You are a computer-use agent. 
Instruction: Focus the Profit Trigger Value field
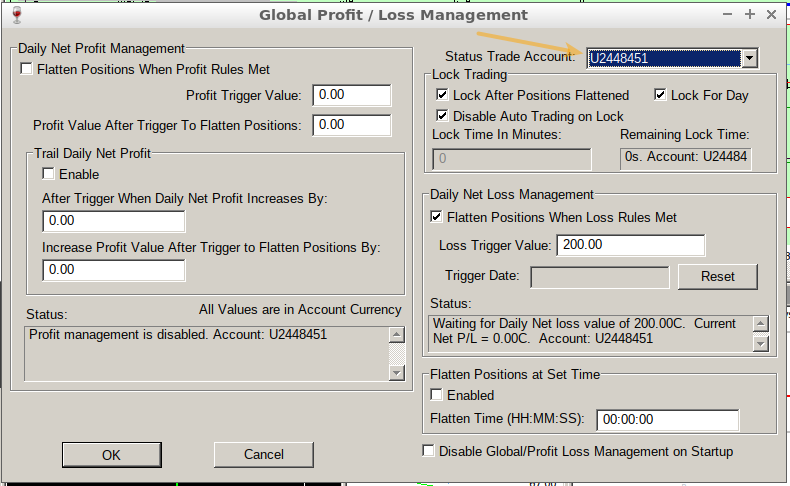(x=352, y=95)
